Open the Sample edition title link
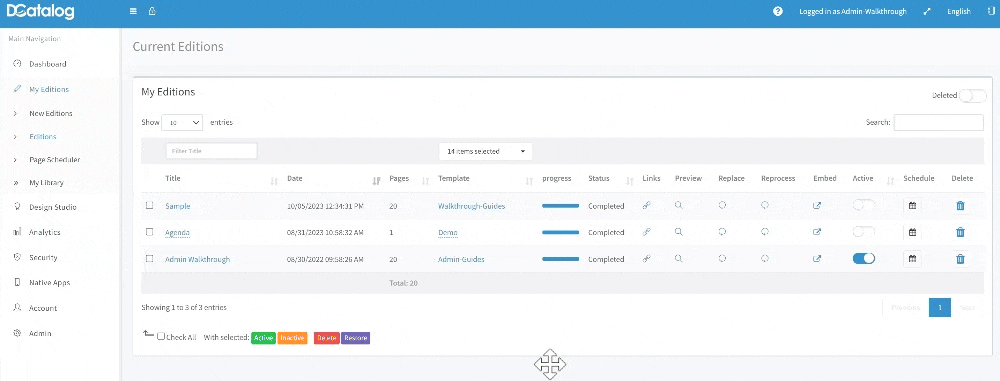This screenshot has height=381, width=1000. coord(177,206)
